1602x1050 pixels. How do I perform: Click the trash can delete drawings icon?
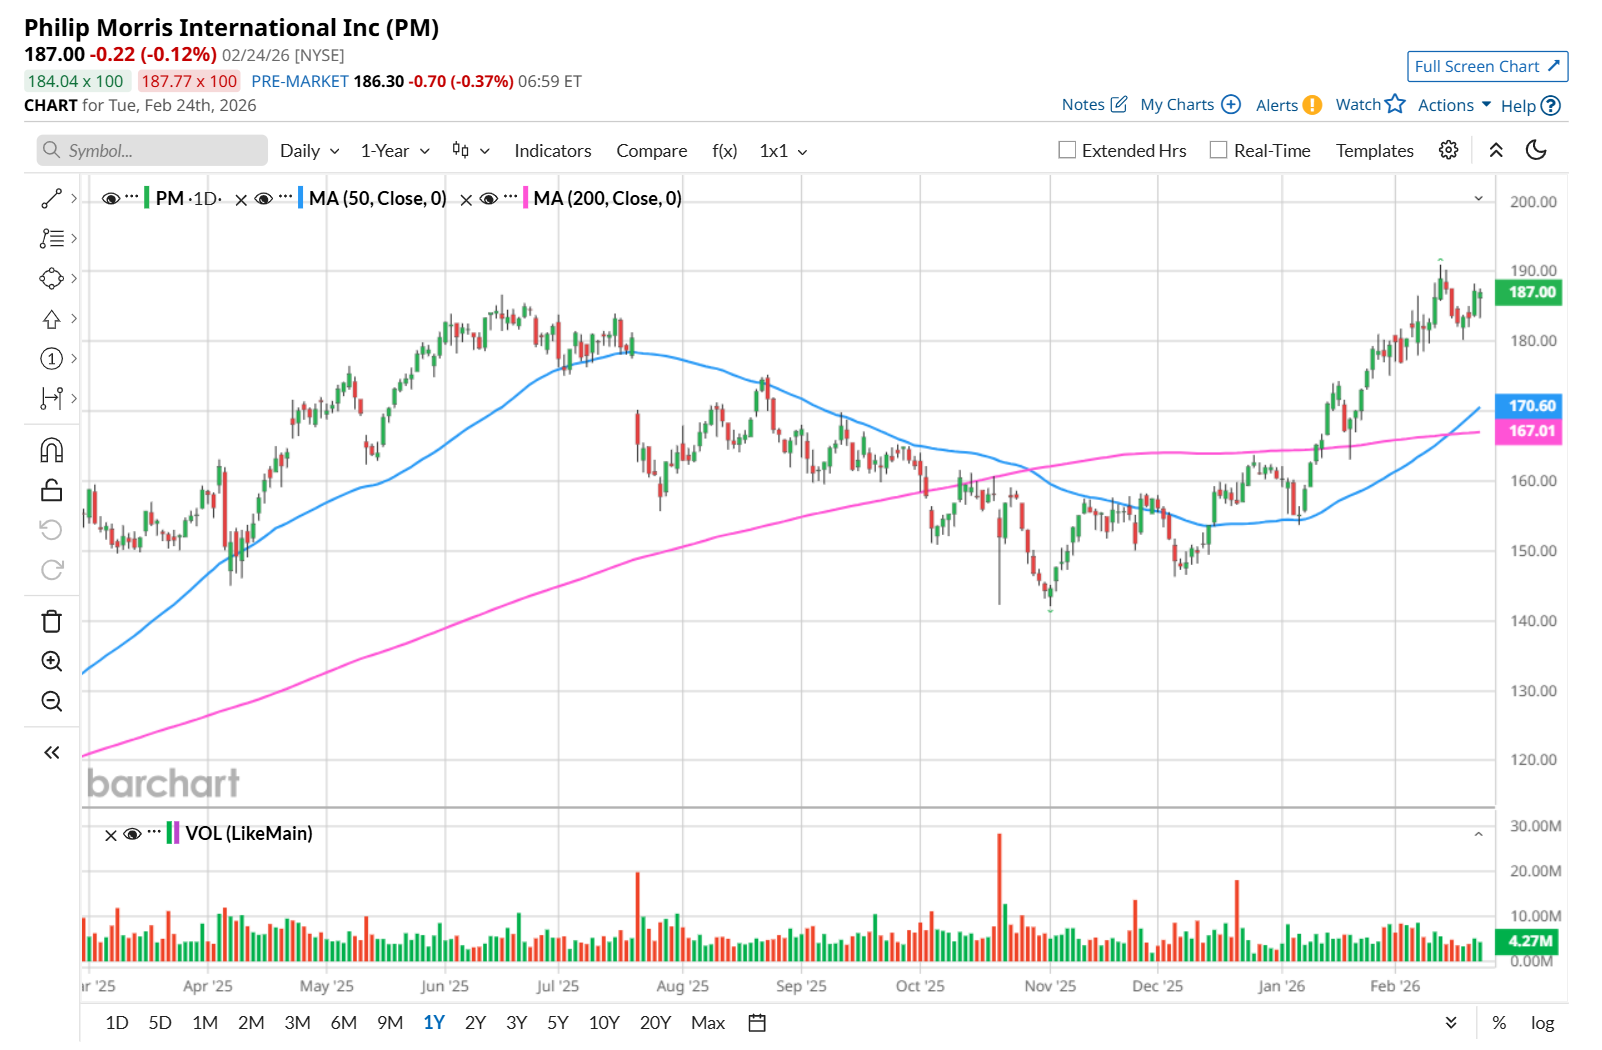point(51,622)
